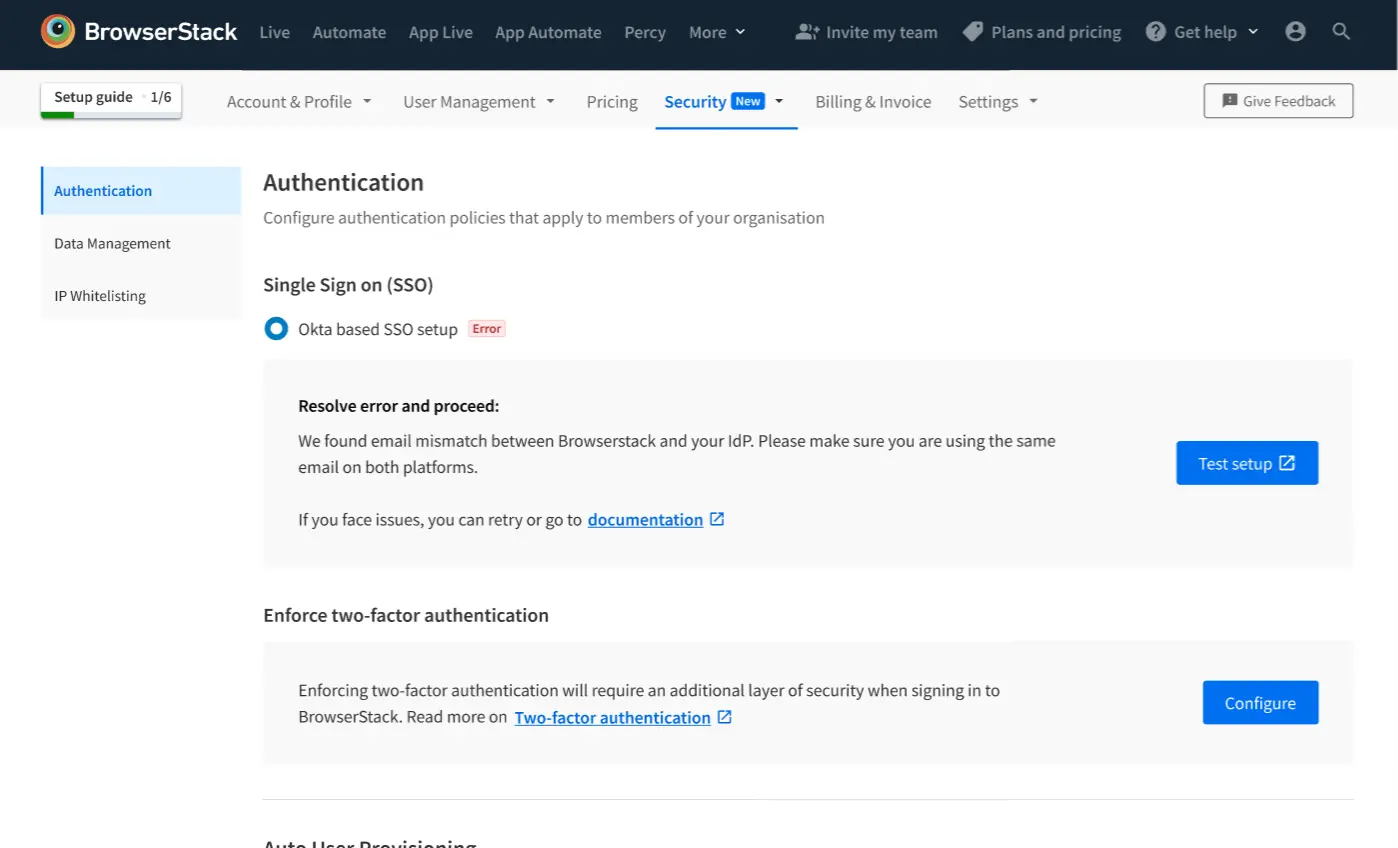Expand the Account & Profile dropdown
Image resolution: width=1398 pixels, height=848 pixels.
click(299, 102)
